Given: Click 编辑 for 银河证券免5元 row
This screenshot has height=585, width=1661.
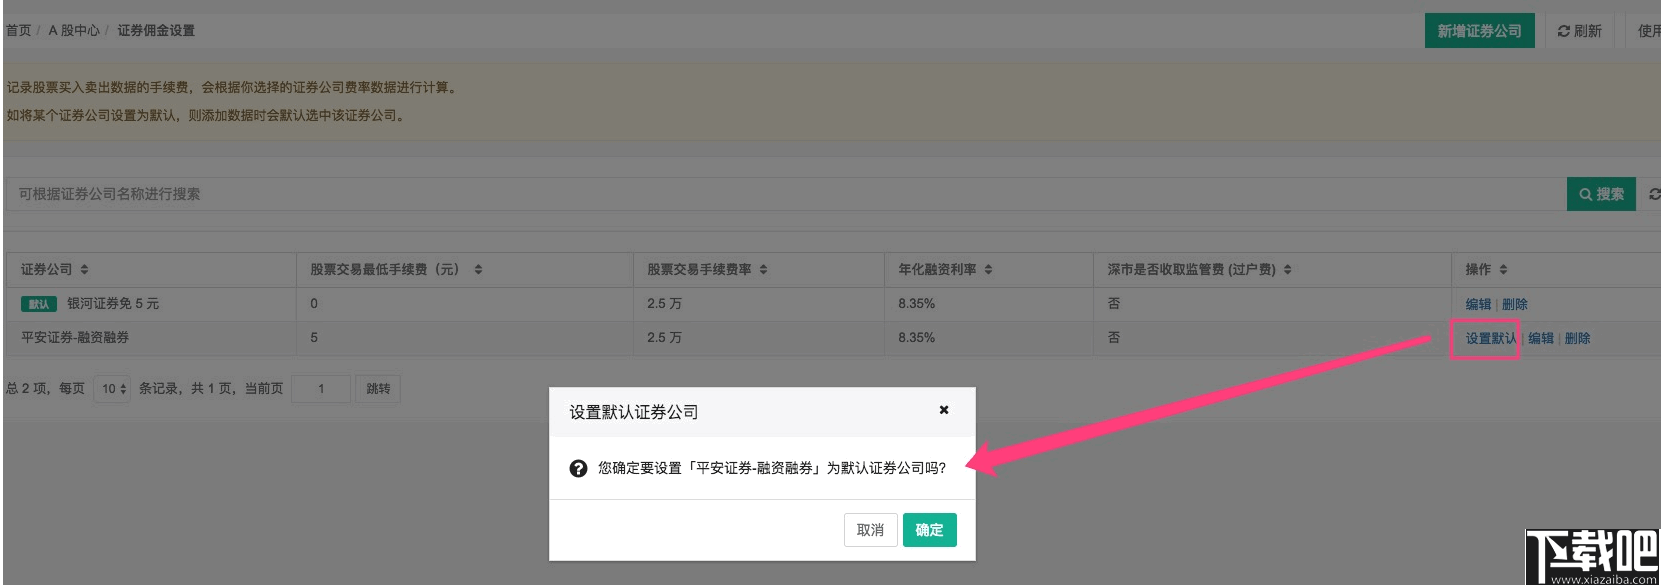Looking at the screenshot, I should pos(1478,304).
